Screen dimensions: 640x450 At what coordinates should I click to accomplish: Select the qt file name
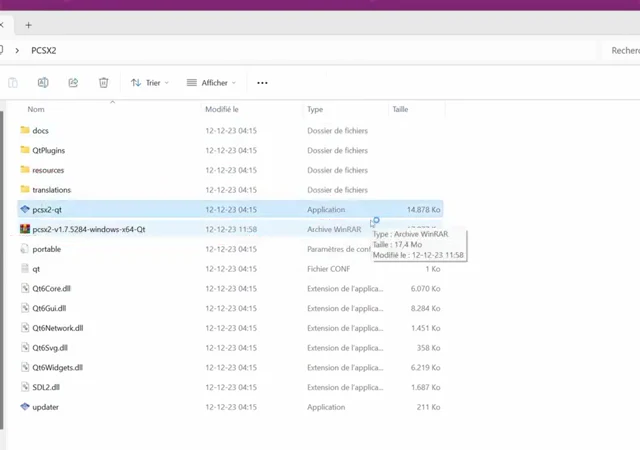[x=36, y=269]
